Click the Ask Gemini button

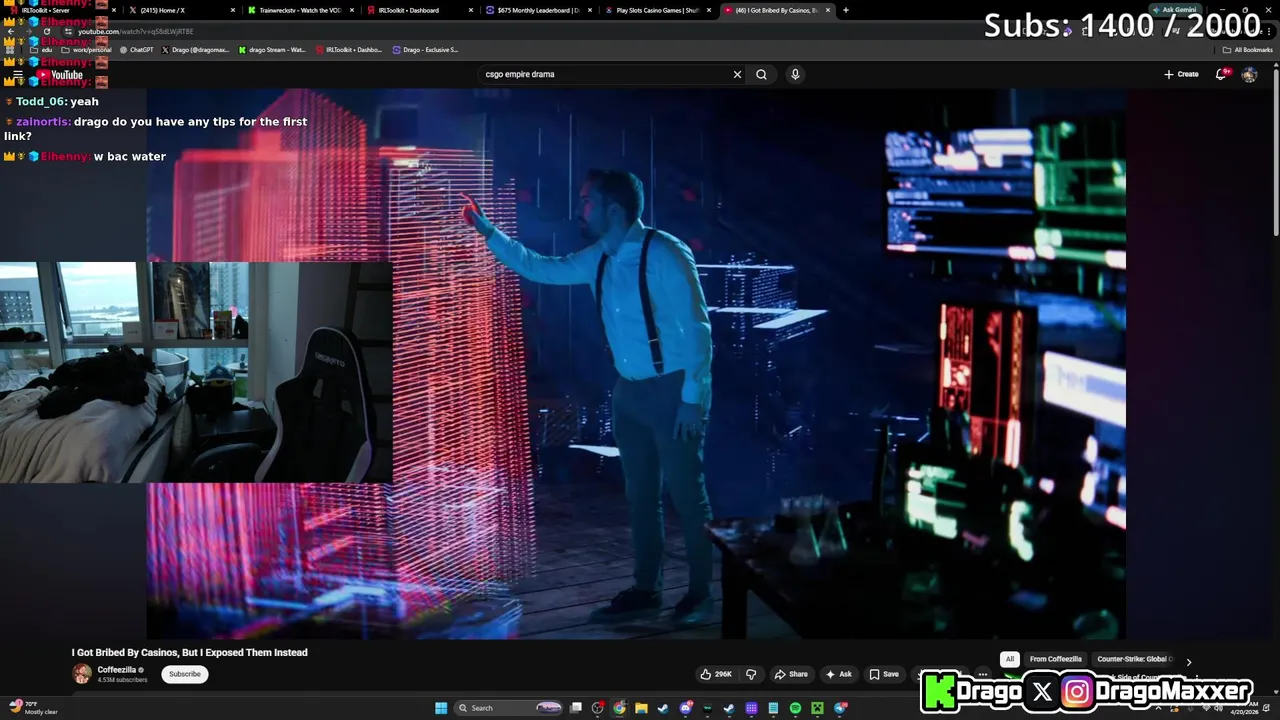[1173, 10]
